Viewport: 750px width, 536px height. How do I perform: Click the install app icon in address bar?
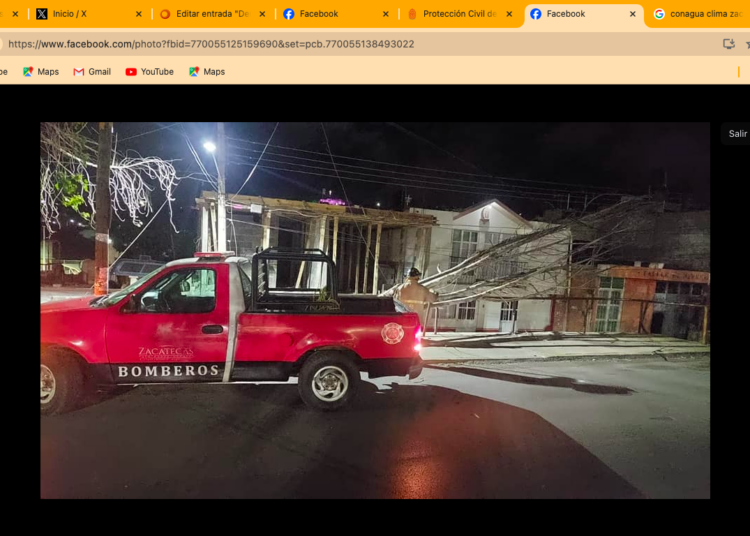(728, 44)
